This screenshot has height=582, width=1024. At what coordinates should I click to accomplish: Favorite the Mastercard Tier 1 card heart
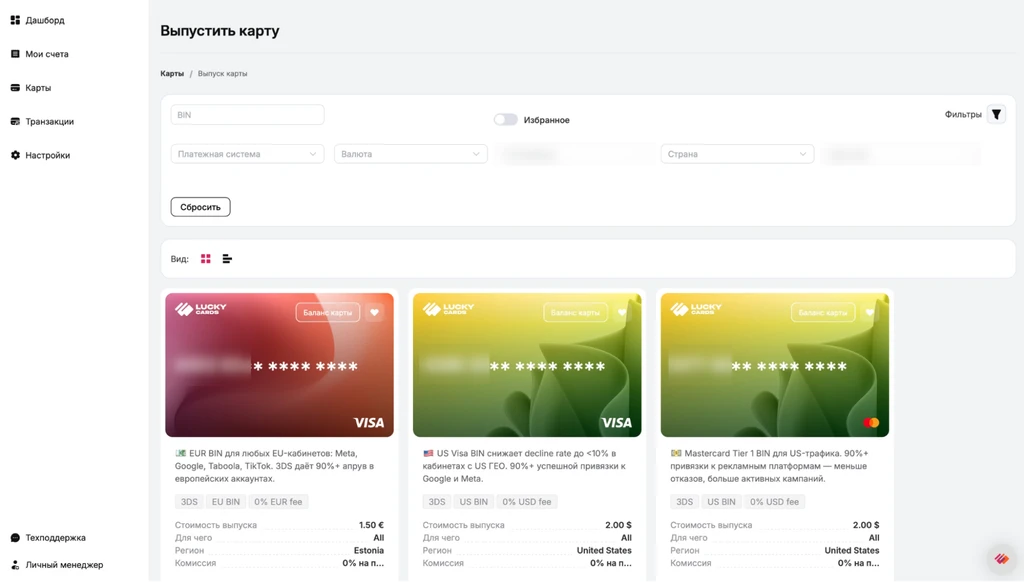click(x=870, y=313)
